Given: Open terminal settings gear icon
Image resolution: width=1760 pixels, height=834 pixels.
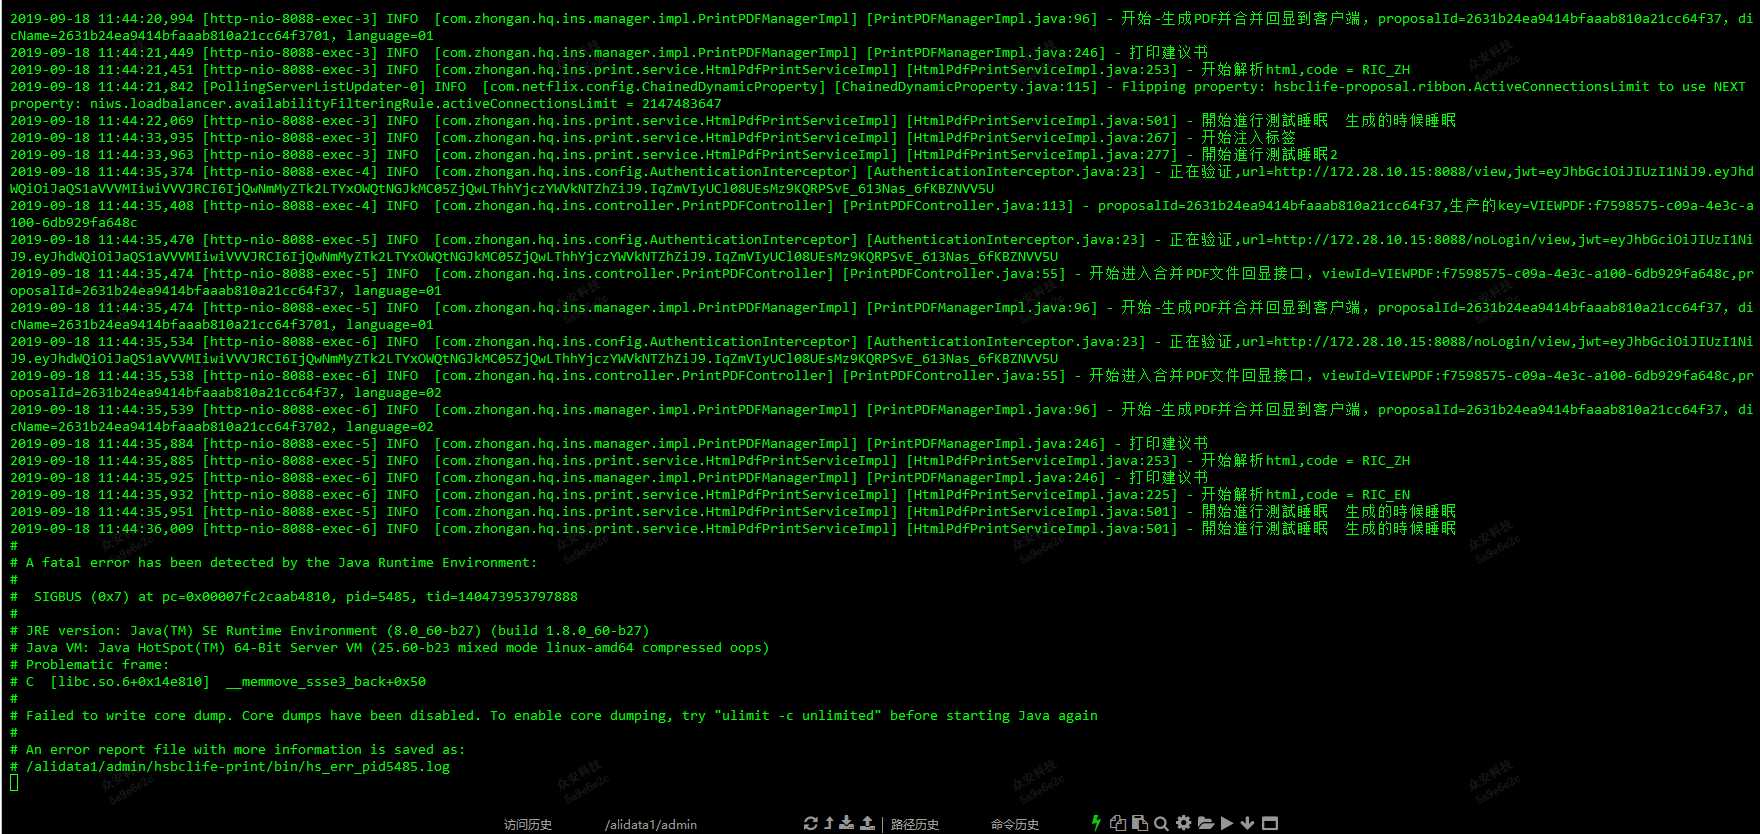Looking at the screenshot, I should (x=1183, y=823).
